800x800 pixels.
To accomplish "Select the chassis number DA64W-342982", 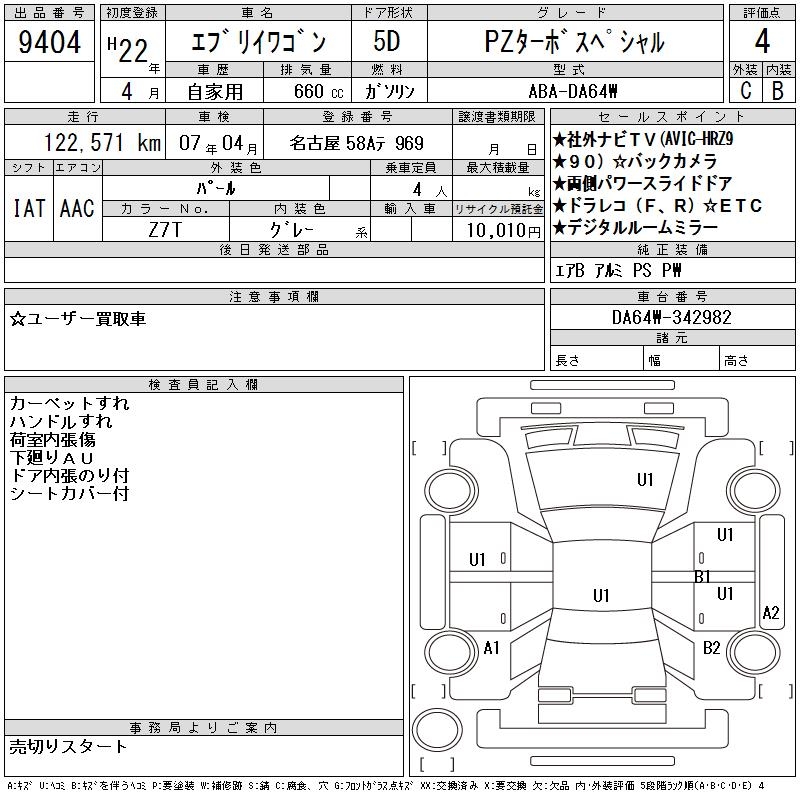I will pyautogui.click(x=671, y=317).
